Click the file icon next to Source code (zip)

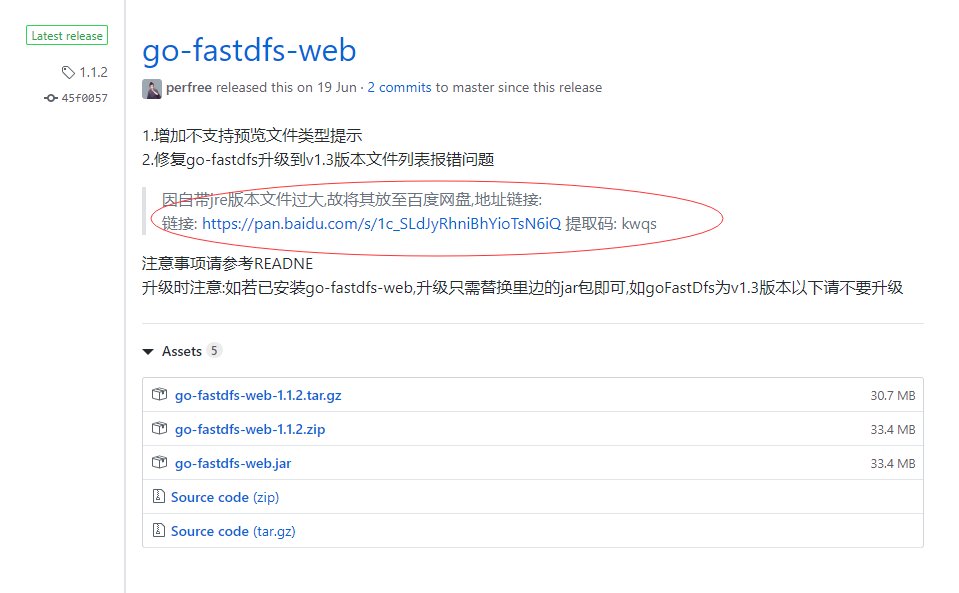tap(159, 496)
